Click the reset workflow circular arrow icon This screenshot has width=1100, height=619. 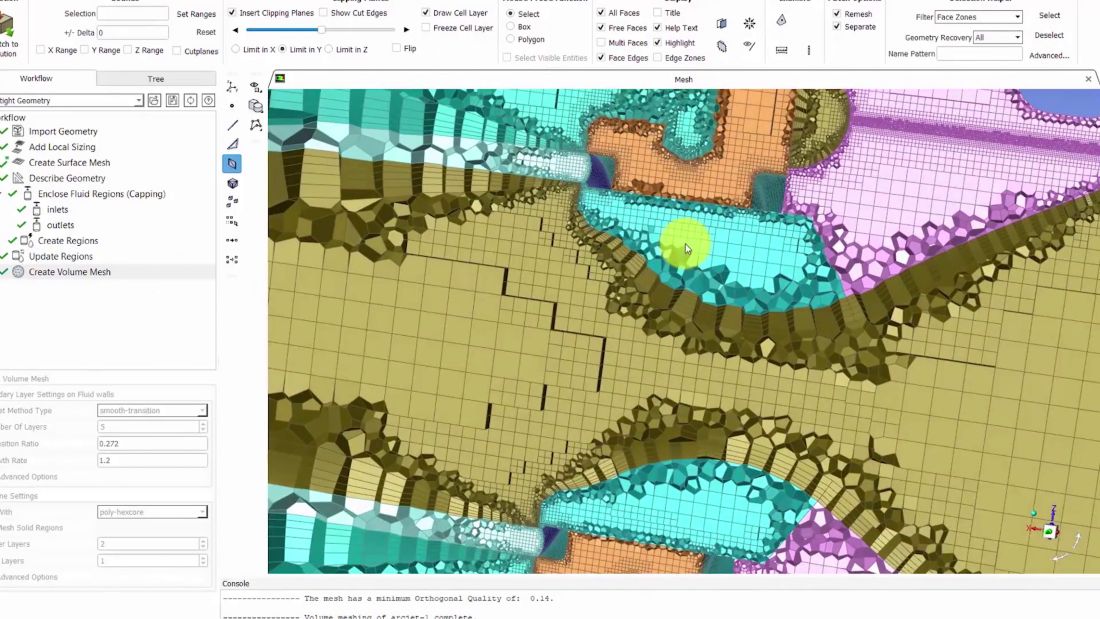[190, 100]
